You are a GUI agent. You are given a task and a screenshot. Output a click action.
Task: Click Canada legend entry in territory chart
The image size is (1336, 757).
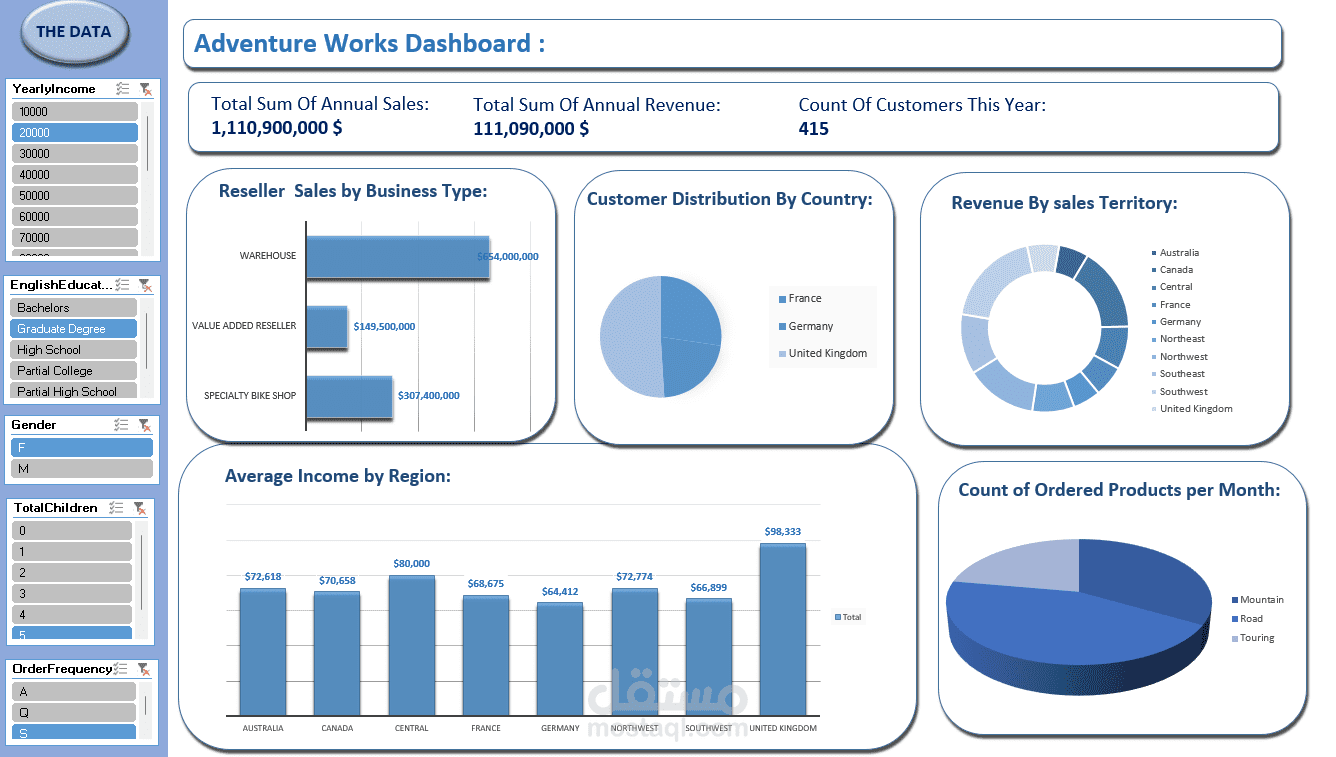tap(1172, 270)
